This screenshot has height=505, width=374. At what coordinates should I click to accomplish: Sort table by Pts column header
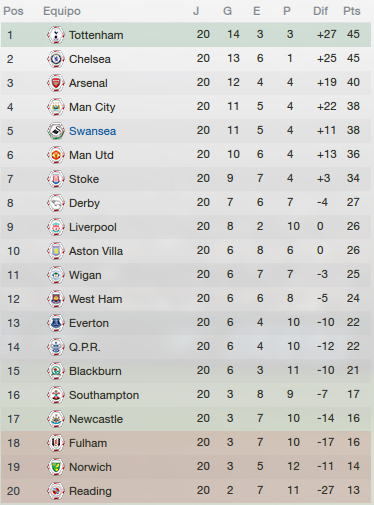[x=352, y=11]
